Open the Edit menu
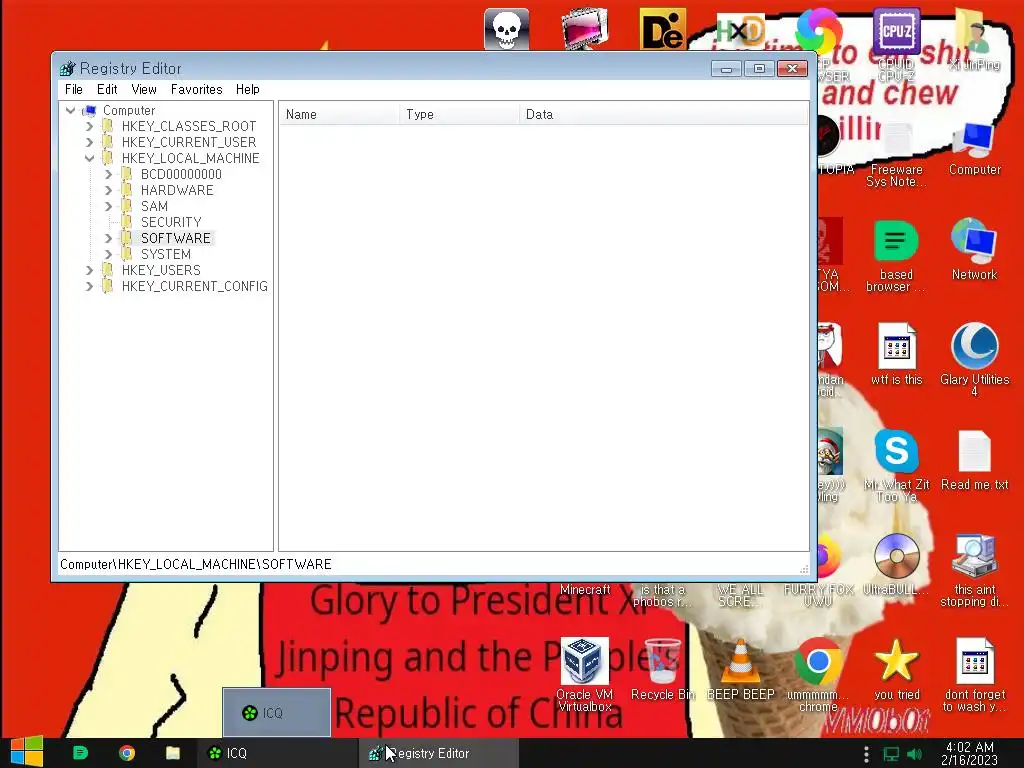 point(107,89)
